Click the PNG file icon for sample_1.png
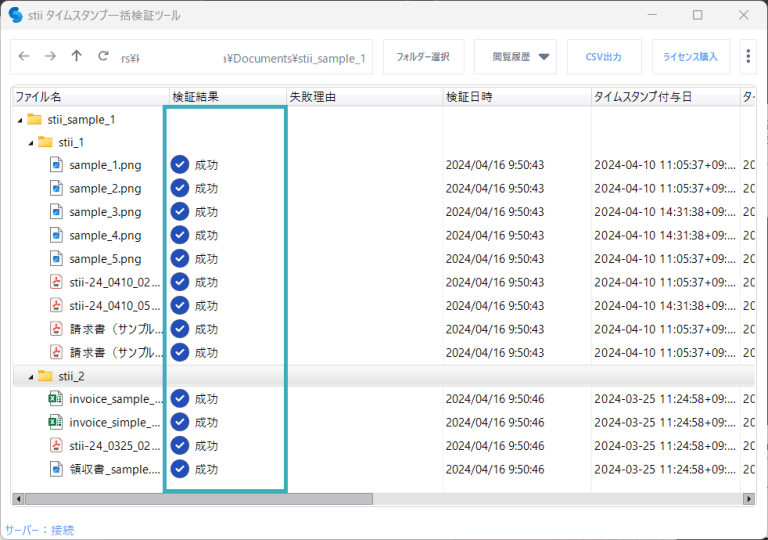This screenshot has height=540, width=768. point(57,165)
